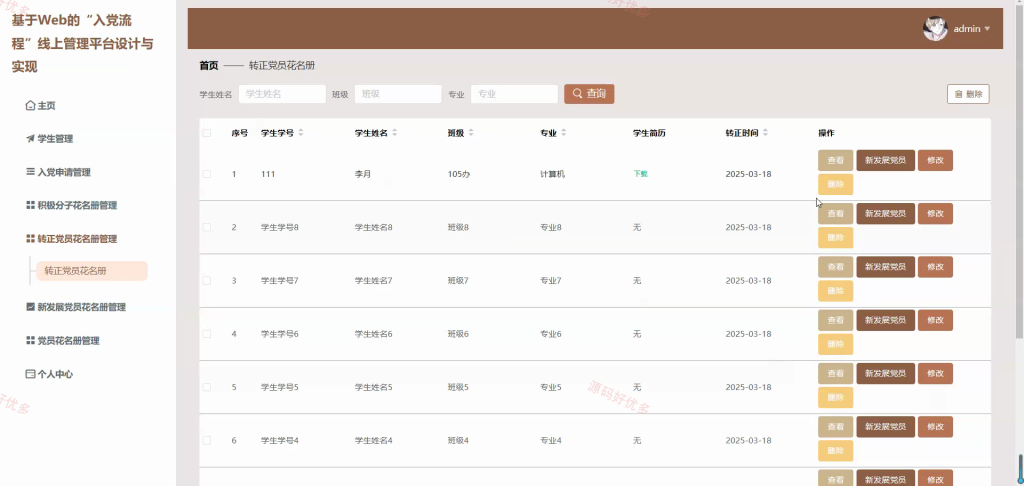This screenshot has height=486, width=1024.
Task: Click 修改 for row 李月
Action: pyautogui.click(x=935, y=160)
